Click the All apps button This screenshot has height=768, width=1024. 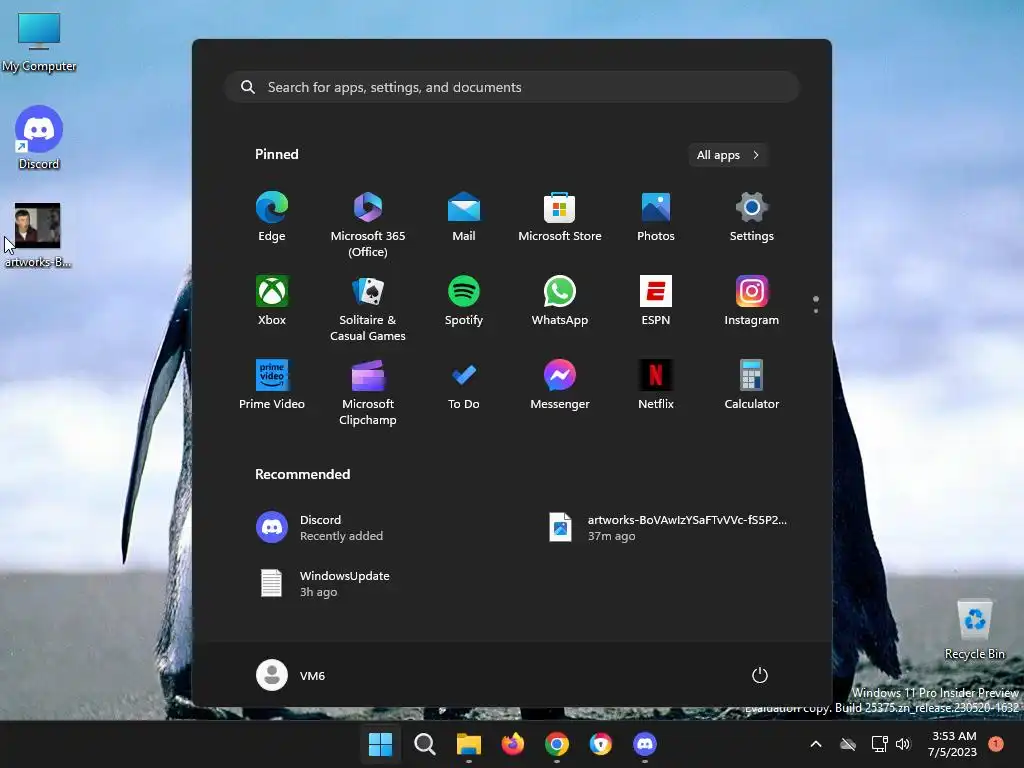click(728, 155)
